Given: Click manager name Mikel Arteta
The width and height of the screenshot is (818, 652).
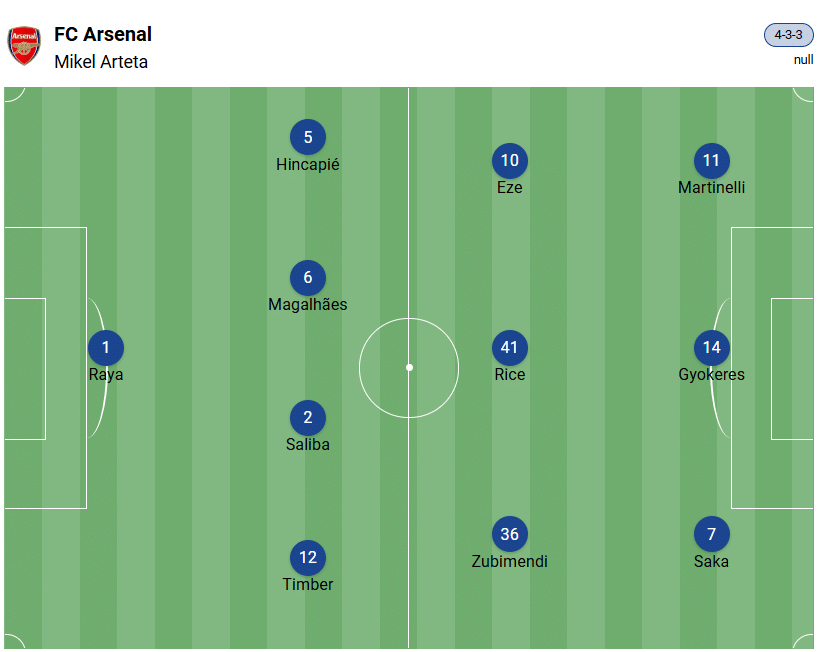Looking at the screenshot, I should (x=101, y=61).
